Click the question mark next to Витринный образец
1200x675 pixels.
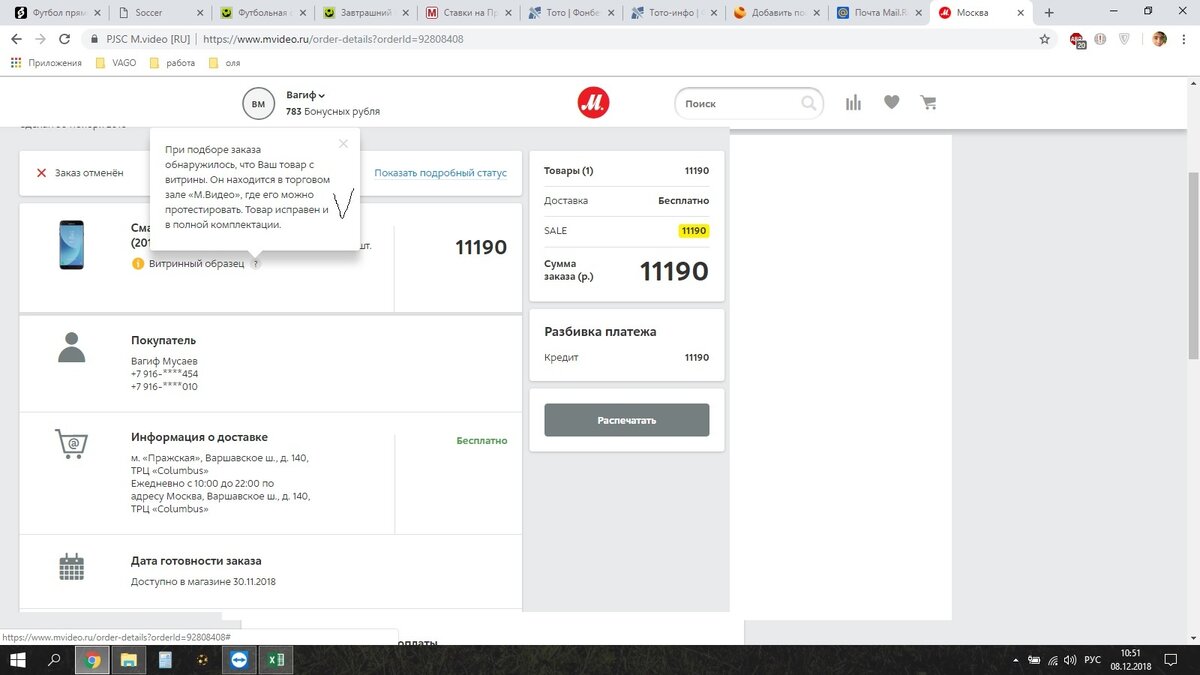click(x=255, y=264)
